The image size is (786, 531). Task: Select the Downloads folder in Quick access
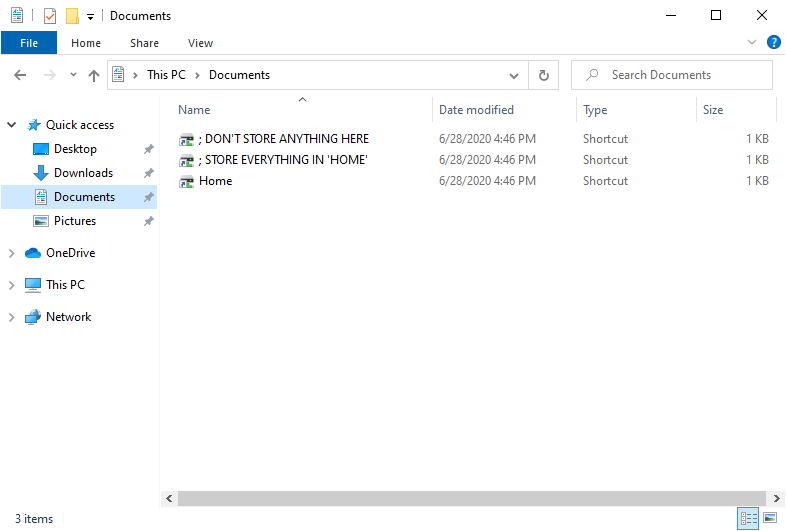pyautogui.click(x=83, y=173)
